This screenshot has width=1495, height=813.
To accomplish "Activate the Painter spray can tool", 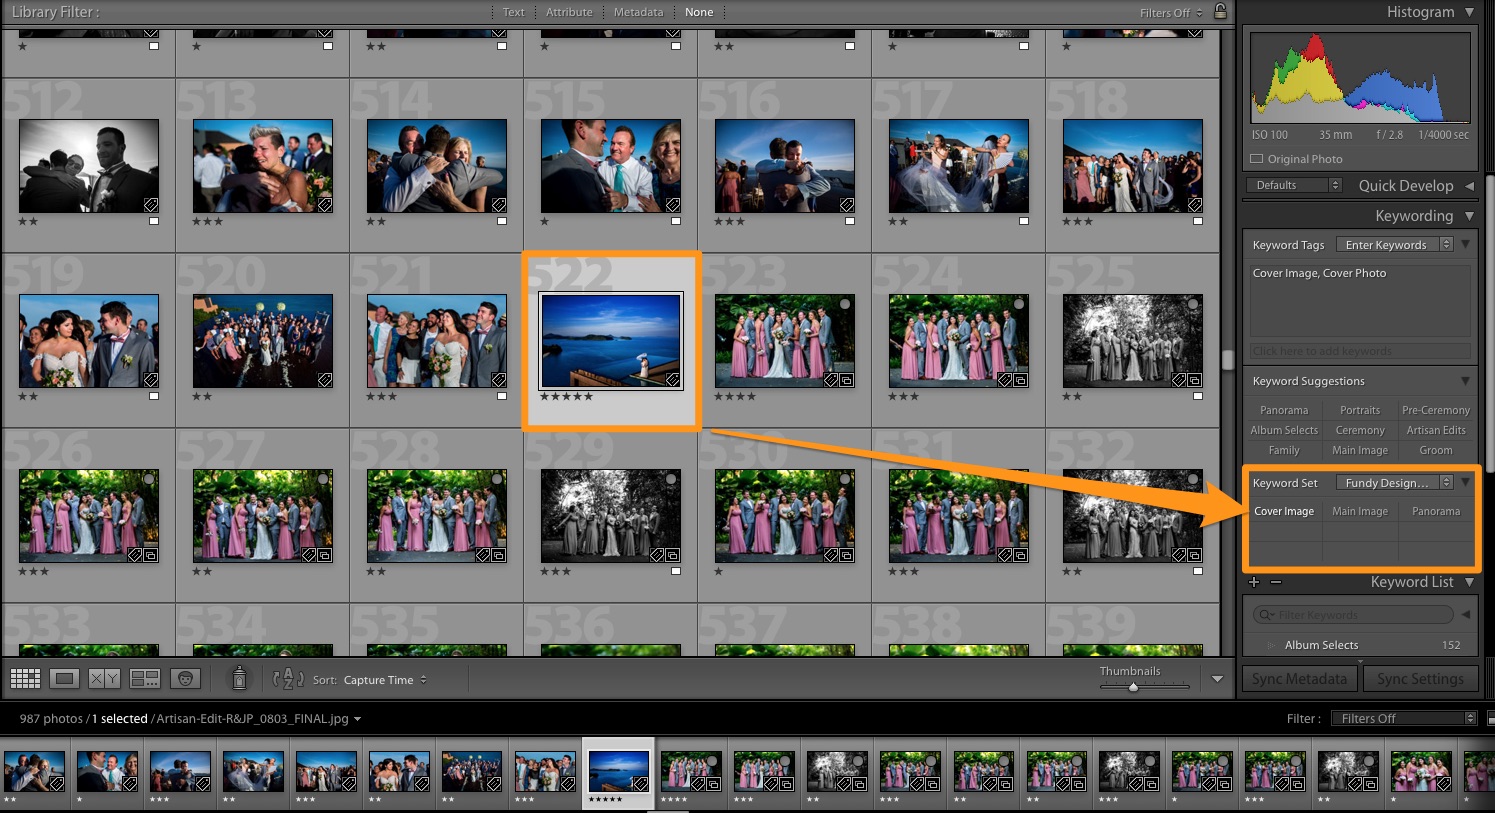I will point(239,678).
